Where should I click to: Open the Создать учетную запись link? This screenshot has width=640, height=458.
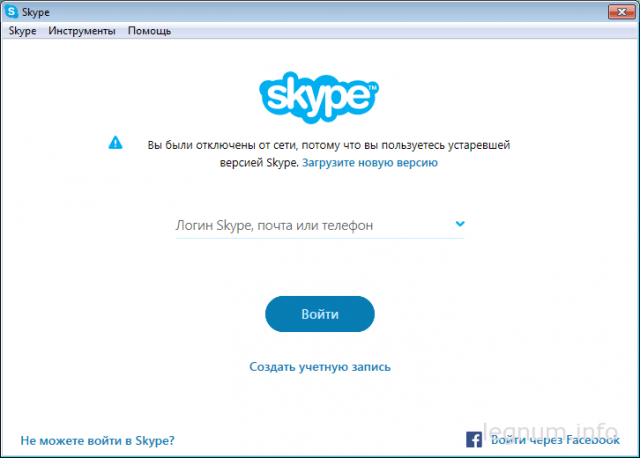[320, 367]
